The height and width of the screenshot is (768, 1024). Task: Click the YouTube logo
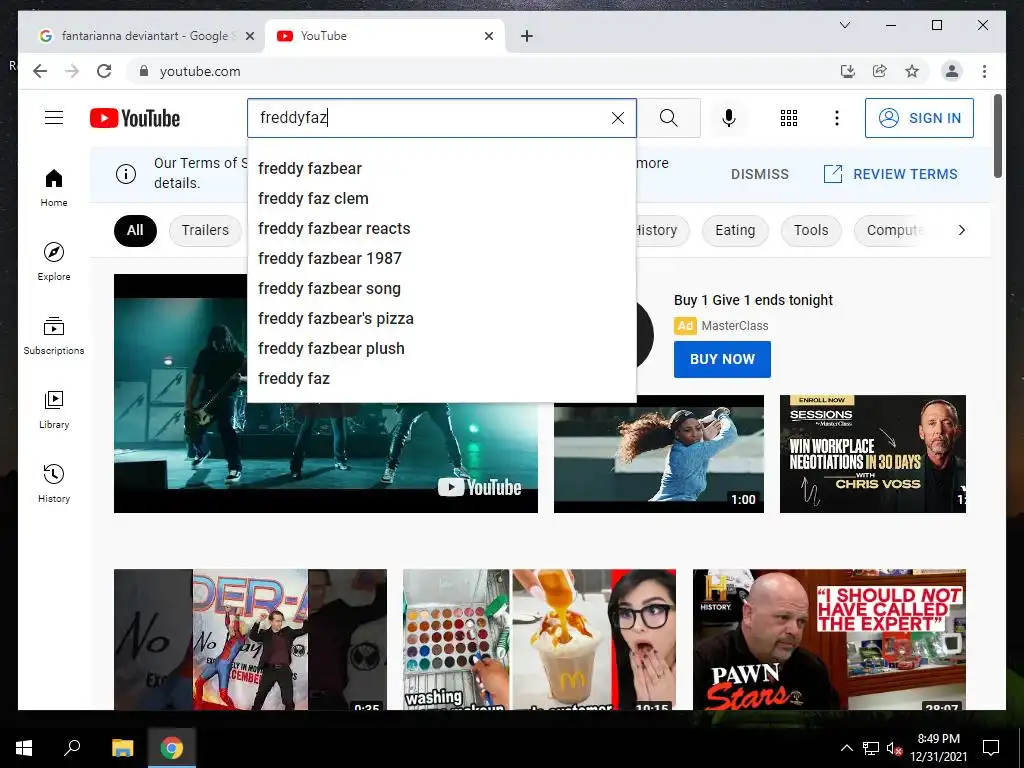(135, 118)
